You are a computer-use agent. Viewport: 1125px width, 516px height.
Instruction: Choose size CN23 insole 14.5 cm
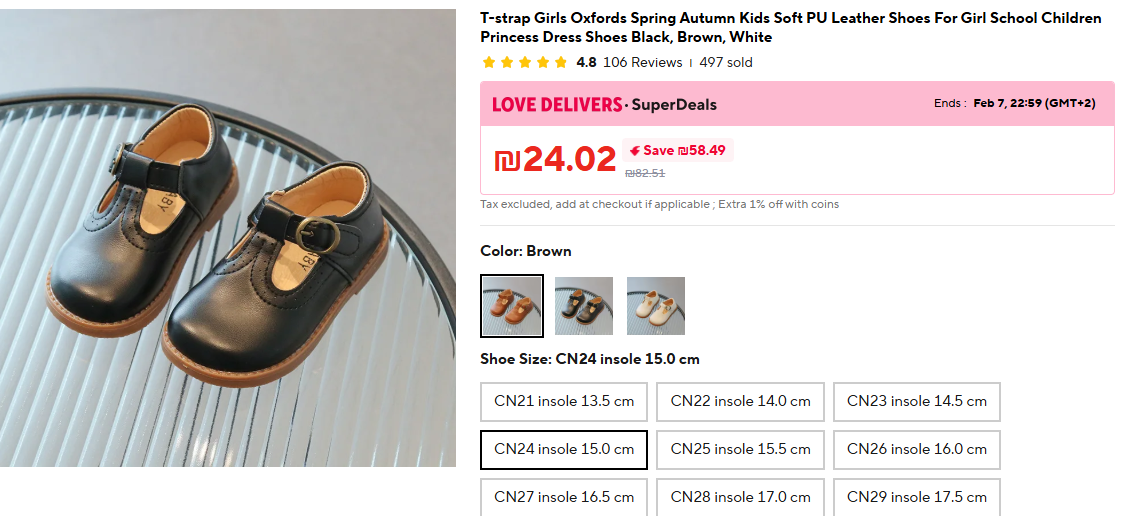click(916, 401)
